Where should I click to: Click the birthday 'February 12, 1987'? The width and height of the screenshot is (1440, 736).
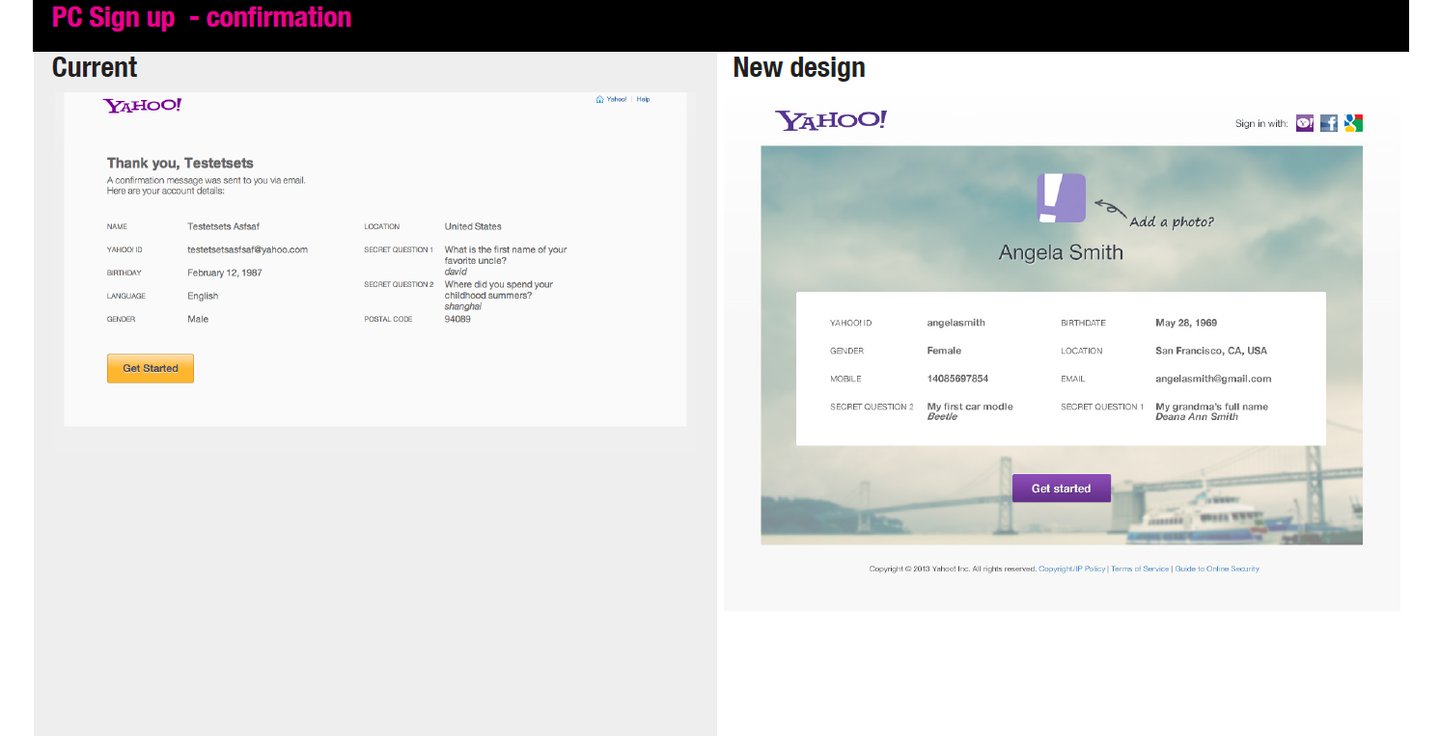coord(225,273)
